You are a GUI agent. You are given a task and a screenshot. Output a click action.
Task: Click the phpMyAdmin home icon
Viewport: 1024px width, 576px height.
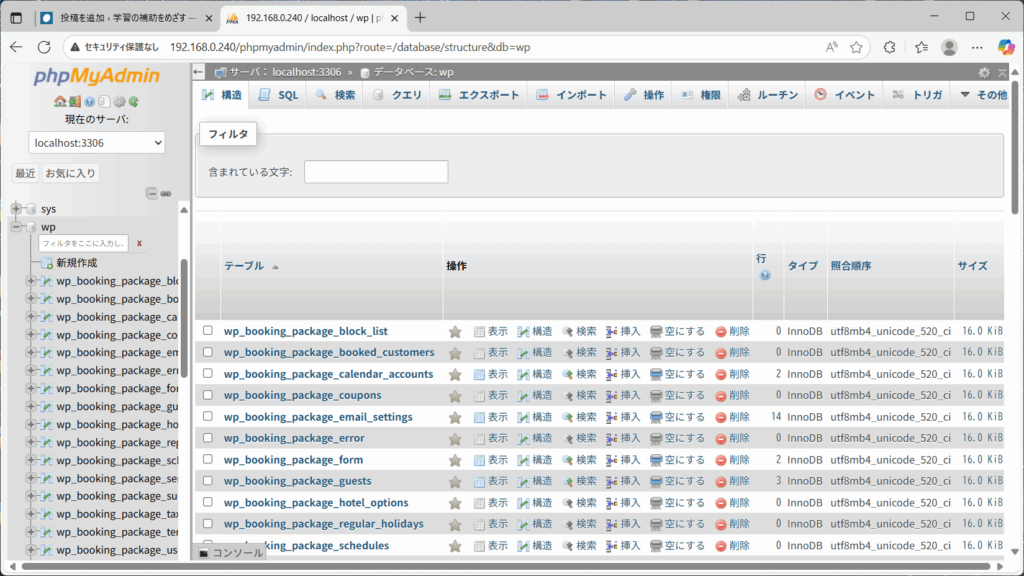tap(60, 101)
